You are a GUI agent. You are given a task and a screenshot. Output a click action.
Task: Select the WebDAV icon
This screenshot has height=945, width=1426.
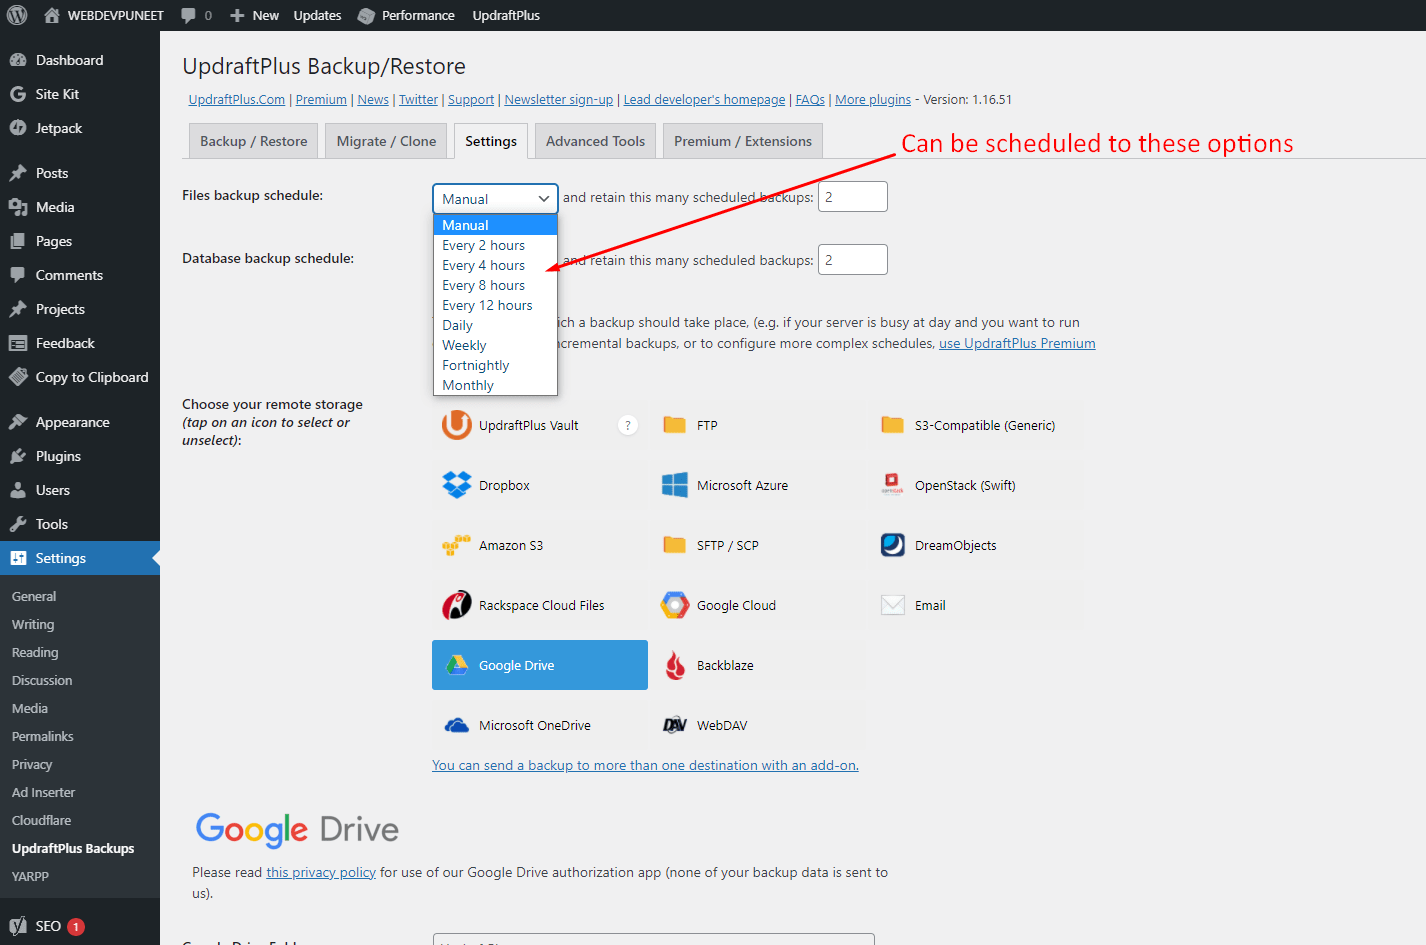tap(675, 725)
